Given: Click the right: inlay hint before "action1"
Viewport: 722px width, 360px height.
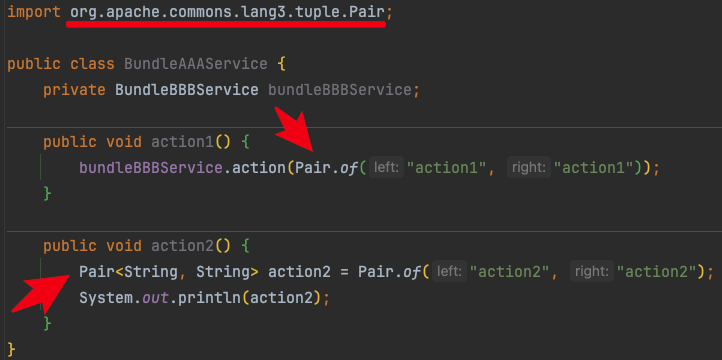Looking at the screenshot, I should (529, 168).
